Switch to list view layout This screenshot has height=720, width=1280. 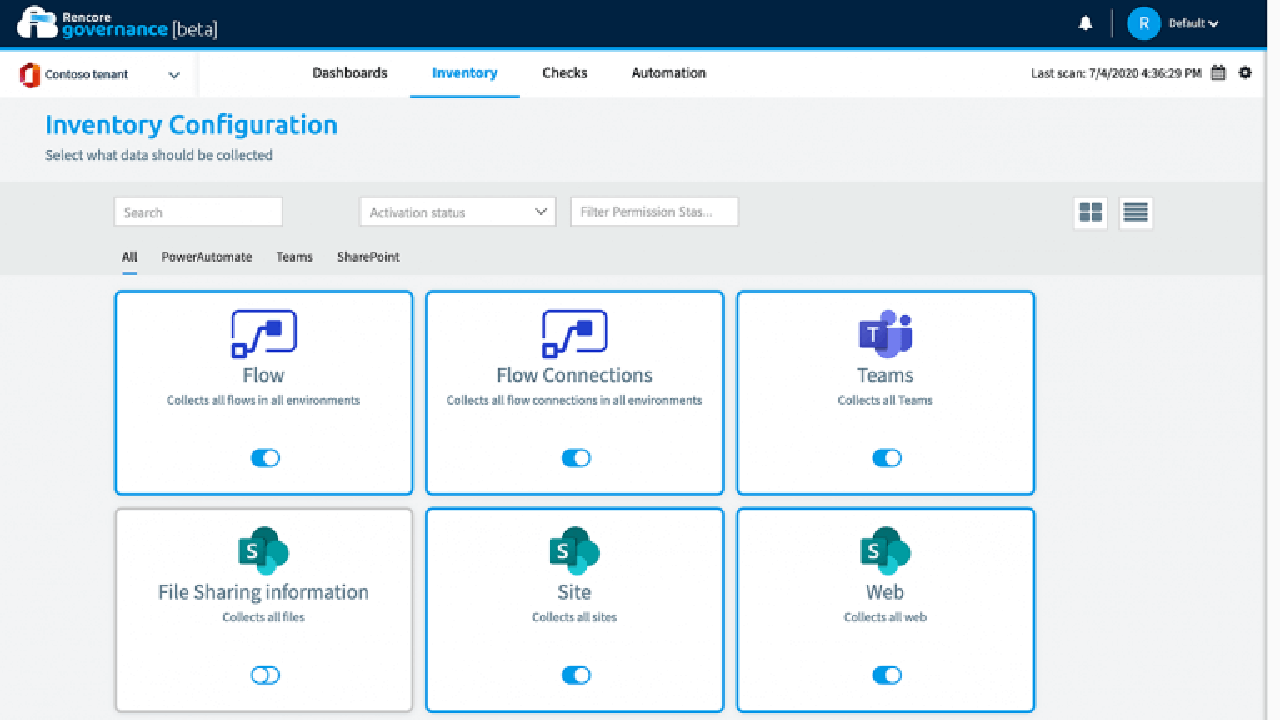click(x=1135, y=213)
